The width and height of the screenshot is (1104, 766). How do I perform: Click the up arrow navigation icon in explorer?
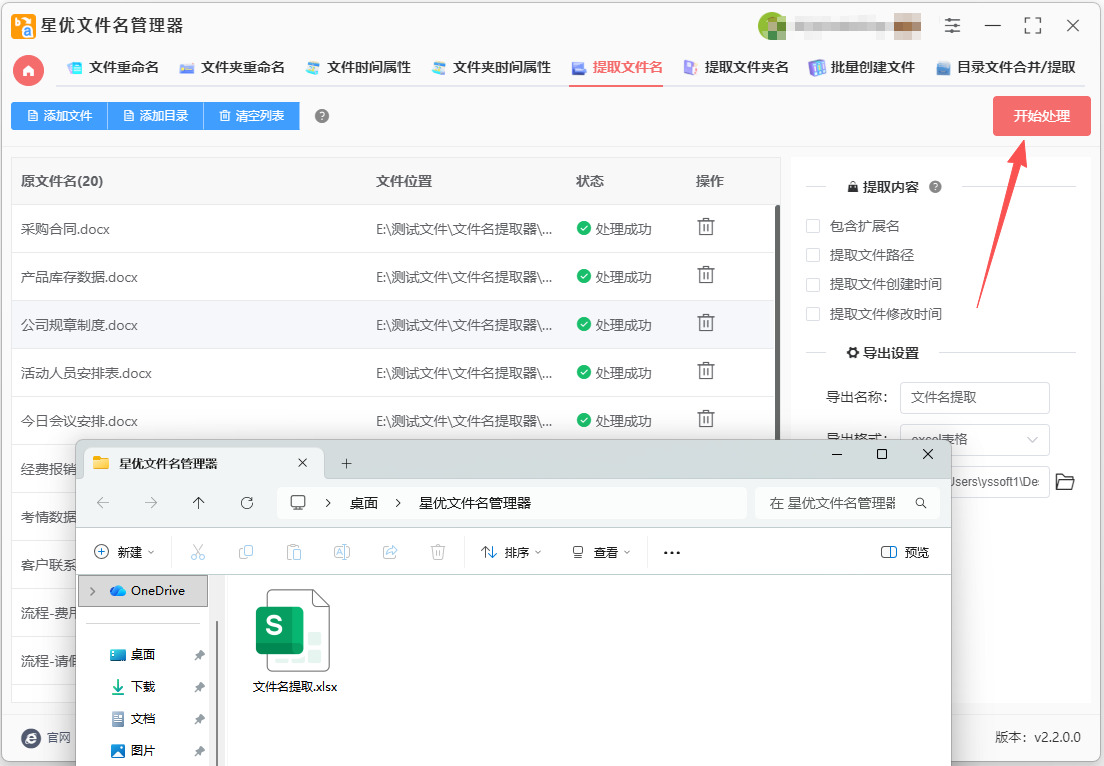coord(199,503)
